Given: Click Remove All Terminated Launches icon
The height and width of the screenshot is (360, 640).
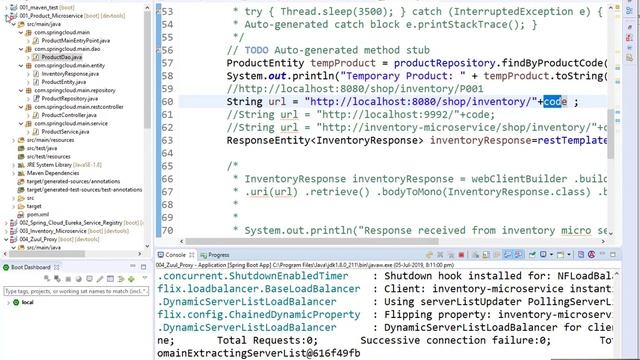Looking at the screenshot, I should [x=451, y=255].
